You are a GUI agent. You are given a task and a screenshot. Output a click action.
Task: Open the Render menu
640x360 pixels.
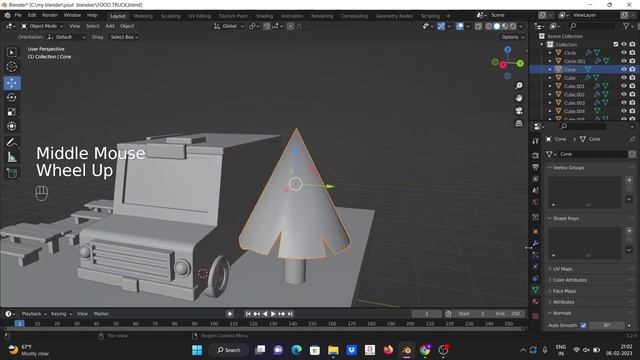coord(50,15)
